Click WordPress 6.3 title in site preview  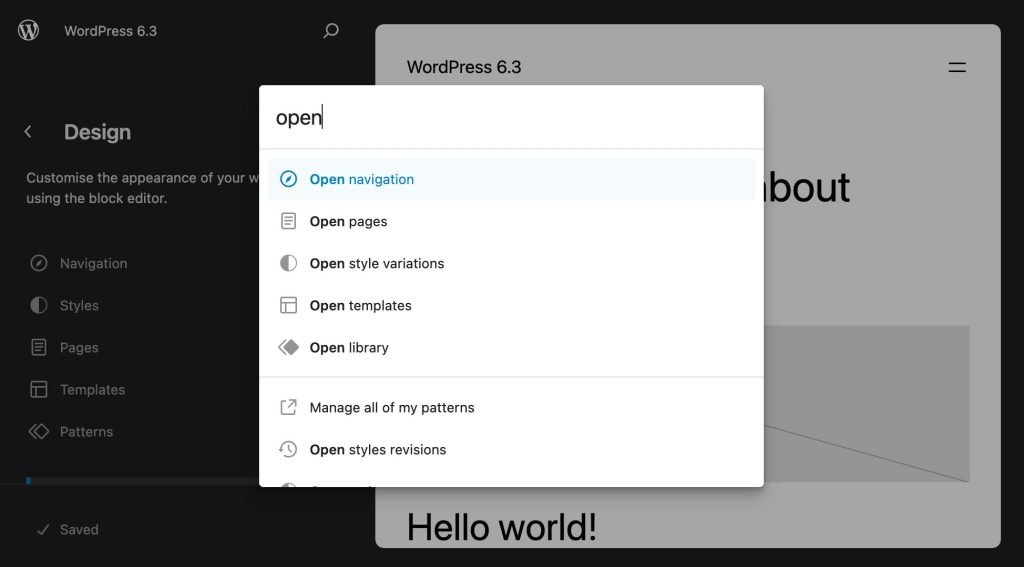464,67
